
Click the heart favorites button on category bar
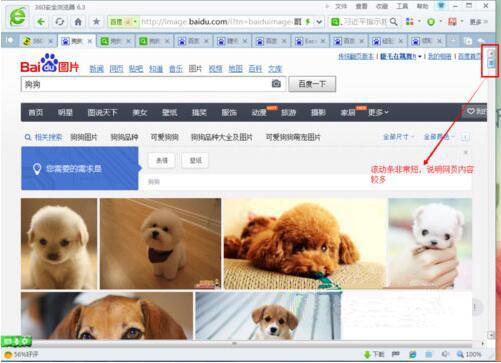click(475, 112)
